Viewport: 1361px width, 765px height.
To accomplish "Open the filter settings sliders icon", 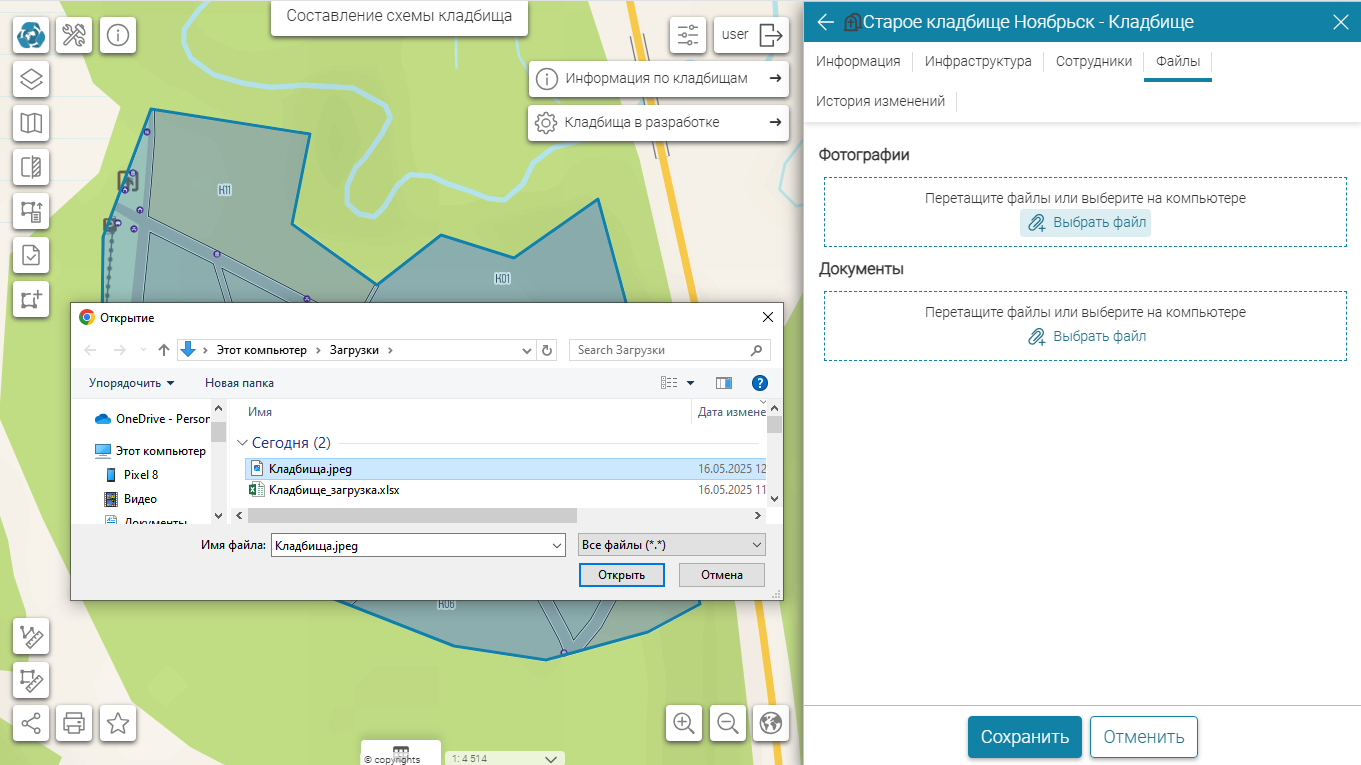I will click(x=688, y=35).
